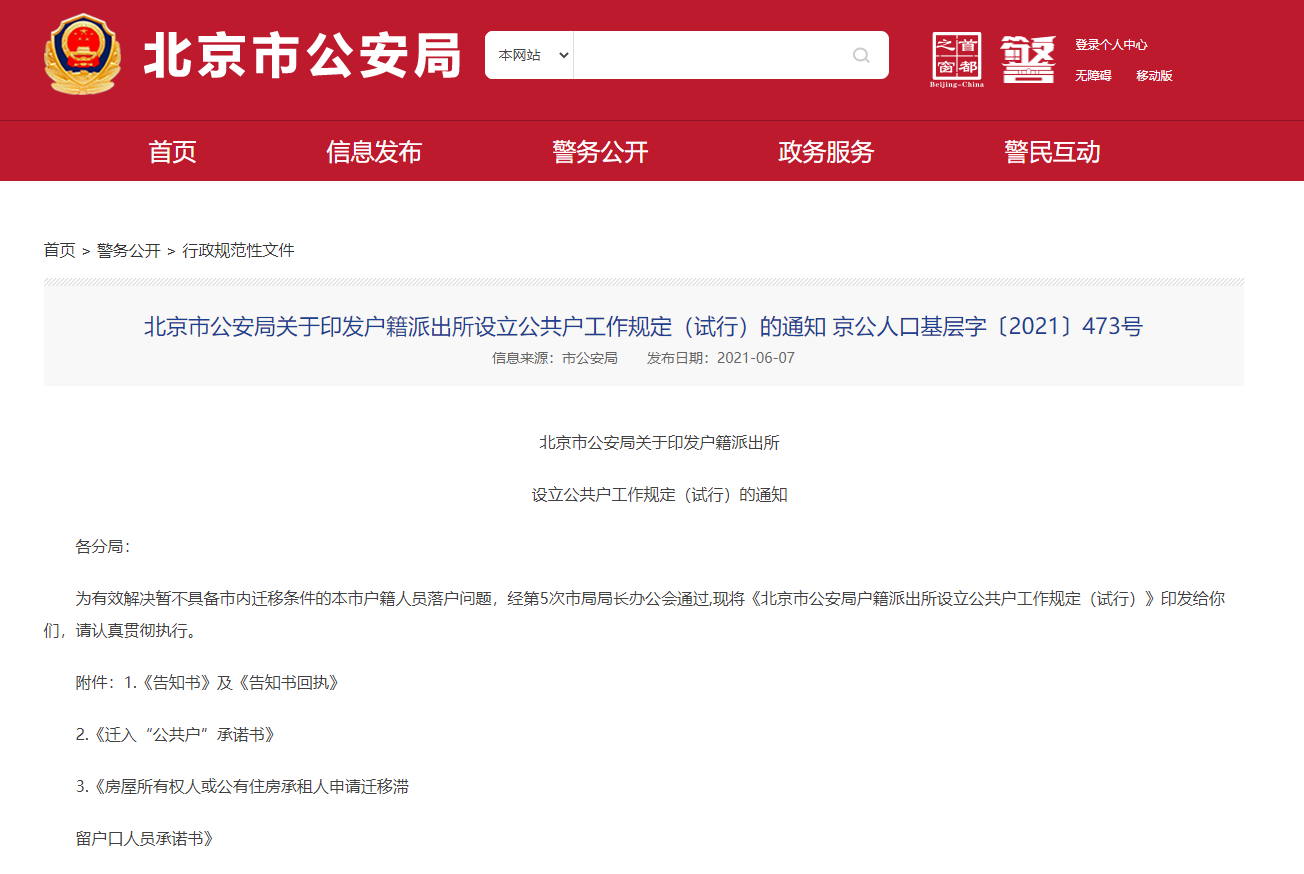Click attachment 3 line 房屋所有权人或公有住房承租人
The image size is (1304, 874).
pos(243,787)
